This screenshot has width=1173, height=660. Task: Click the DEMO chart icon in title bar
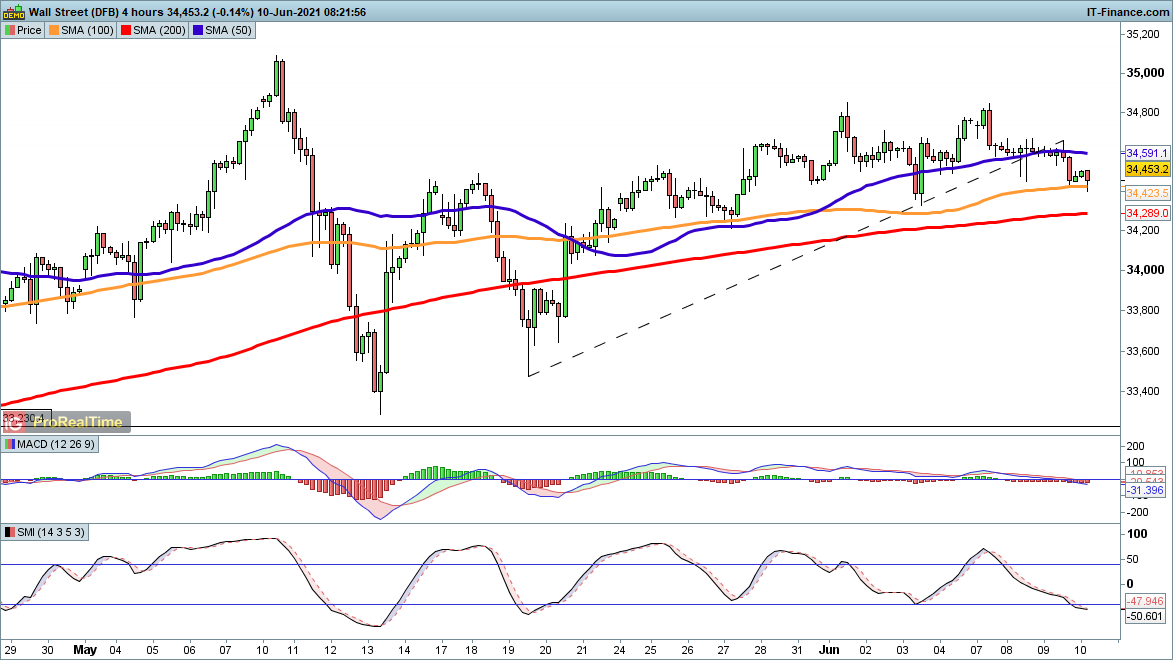pos(13,12)
